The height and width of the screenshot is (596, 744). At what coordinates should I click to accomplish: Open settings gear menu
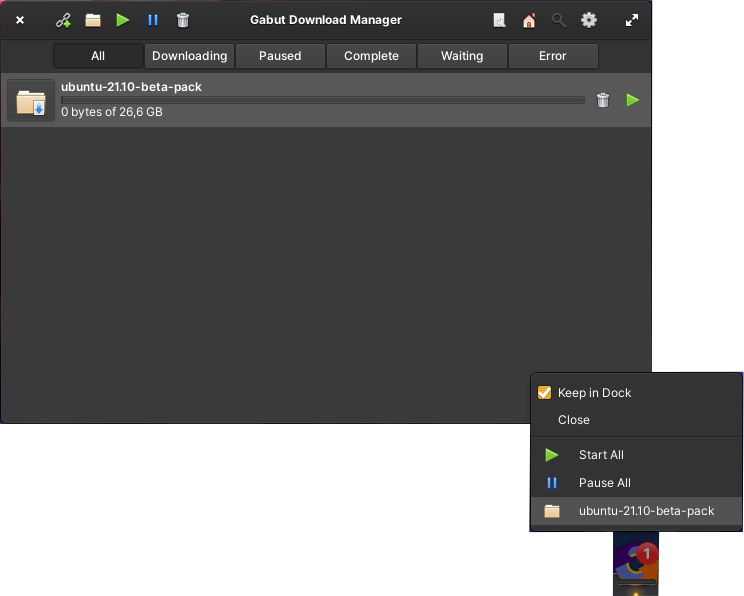click(589, 20)
